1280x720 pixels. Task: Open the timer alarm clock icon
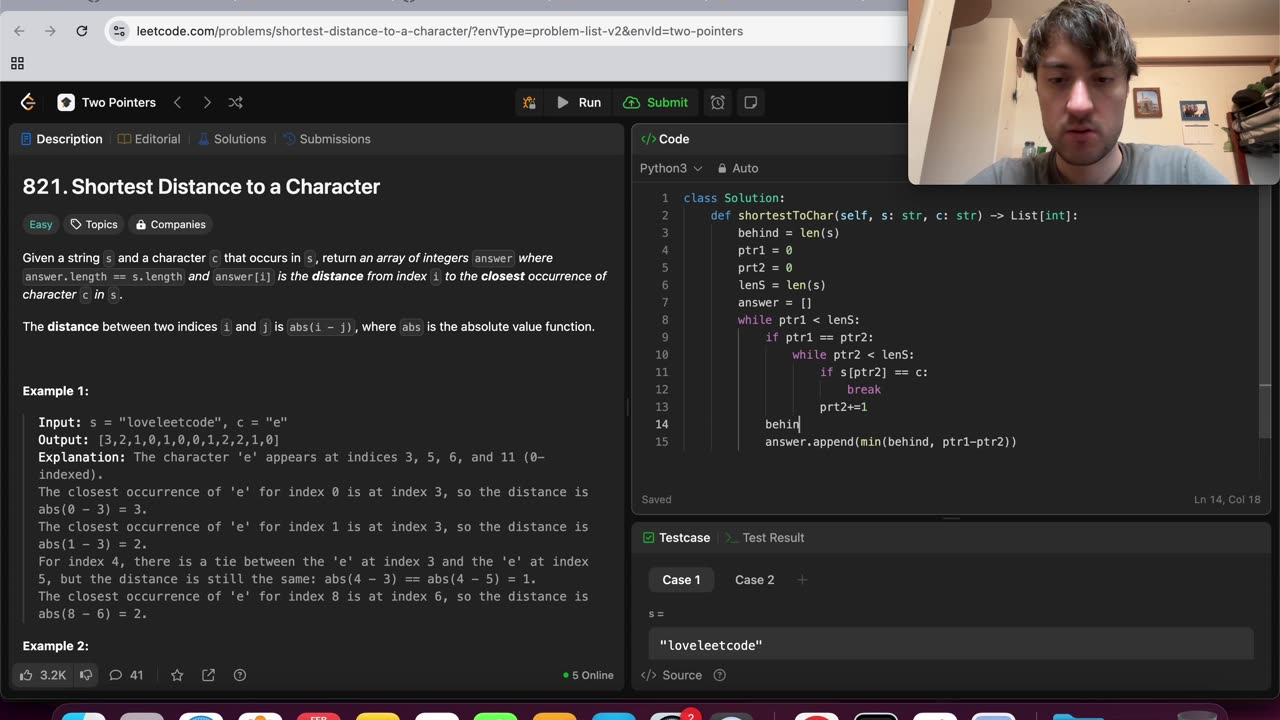pos(718,102)
